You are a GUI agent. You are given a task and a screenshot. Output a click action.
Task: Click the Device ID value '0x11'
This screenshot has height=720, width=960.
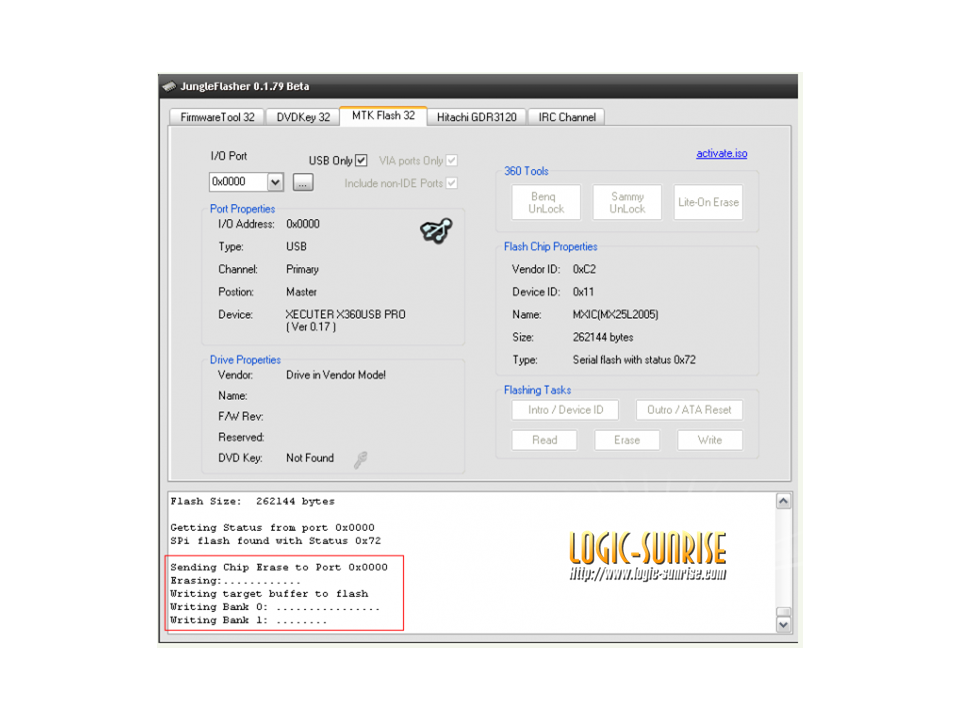coord(583,292)
